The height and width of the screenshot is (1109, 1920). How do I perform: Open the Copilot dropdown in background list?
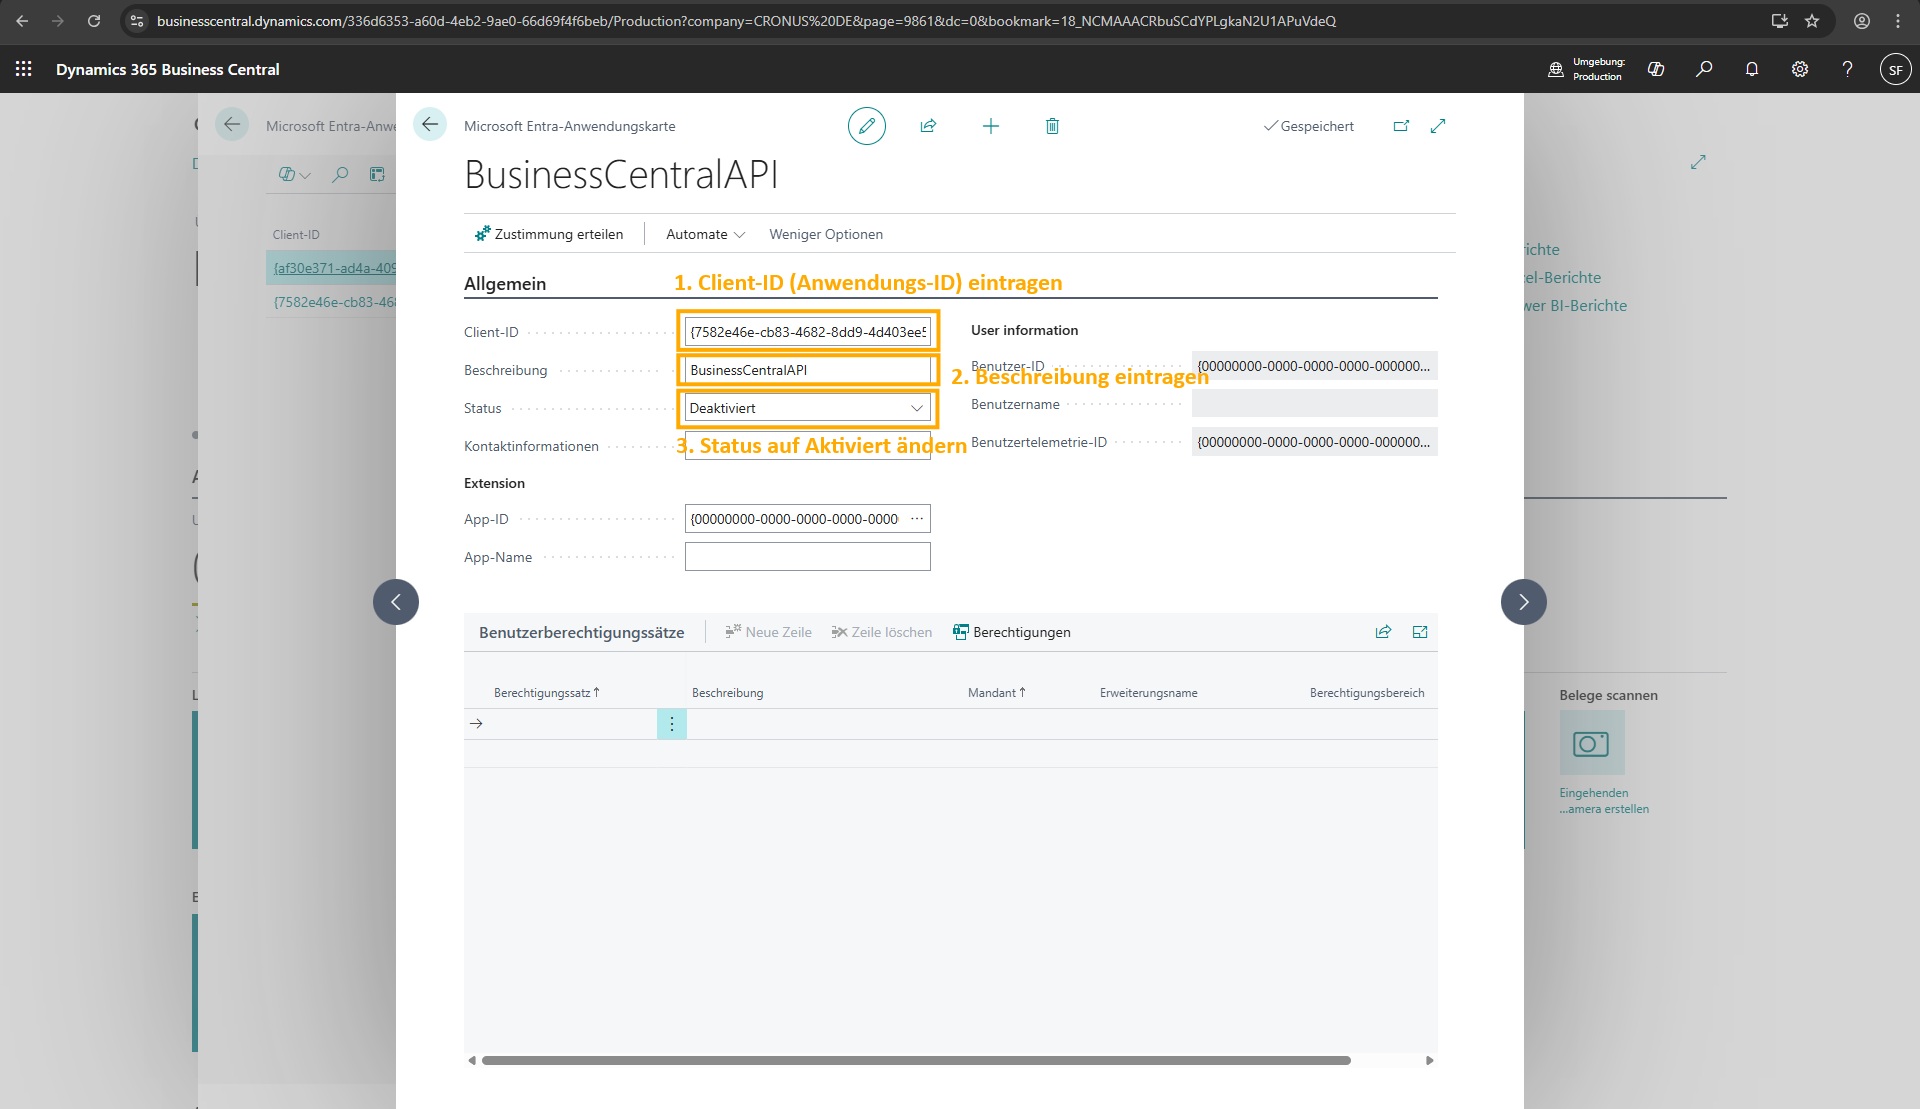coord(294,174)
